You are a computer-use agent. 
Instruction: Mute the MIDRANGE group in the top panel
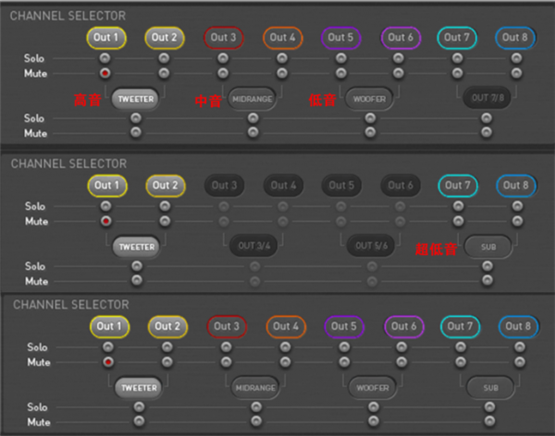click(x=253, y=132)
